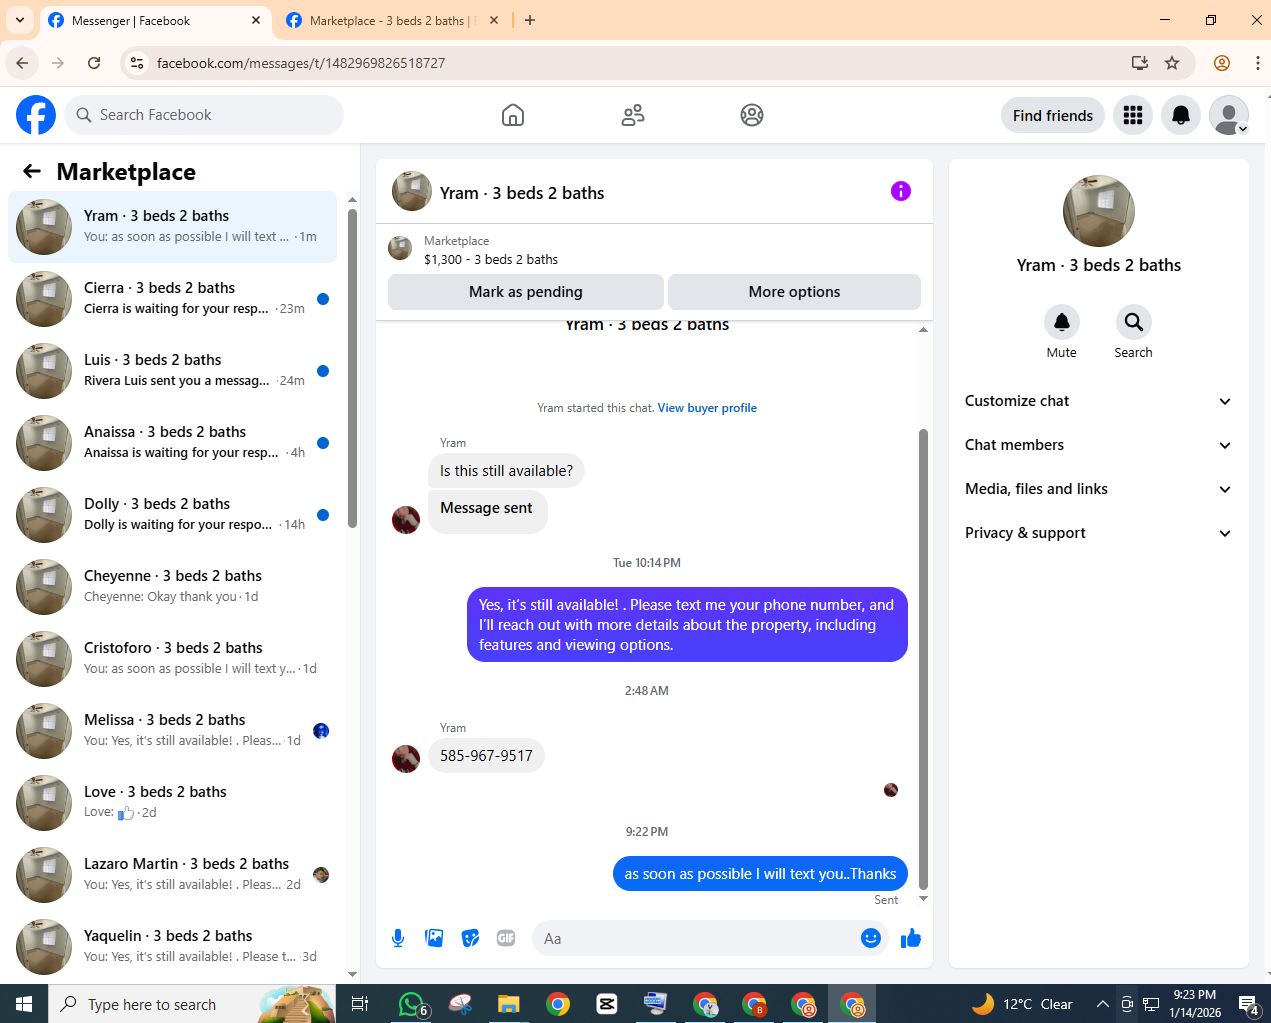Click Find friends button
Screen dimensions: 1271x1023
[1053, 115]
